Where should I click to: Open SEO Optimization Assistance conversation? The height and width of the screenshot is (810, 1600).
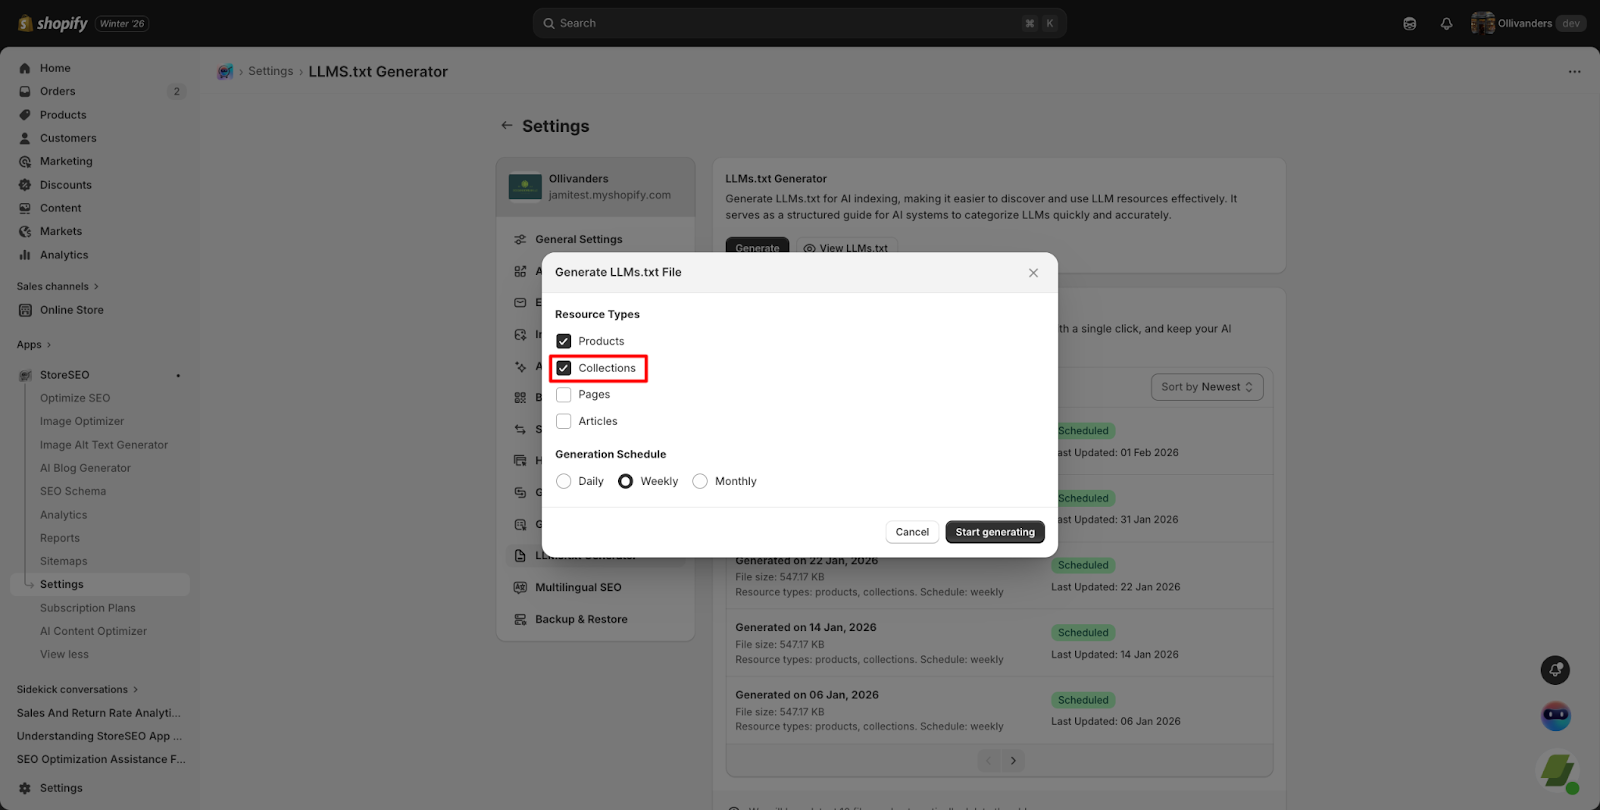101,760
